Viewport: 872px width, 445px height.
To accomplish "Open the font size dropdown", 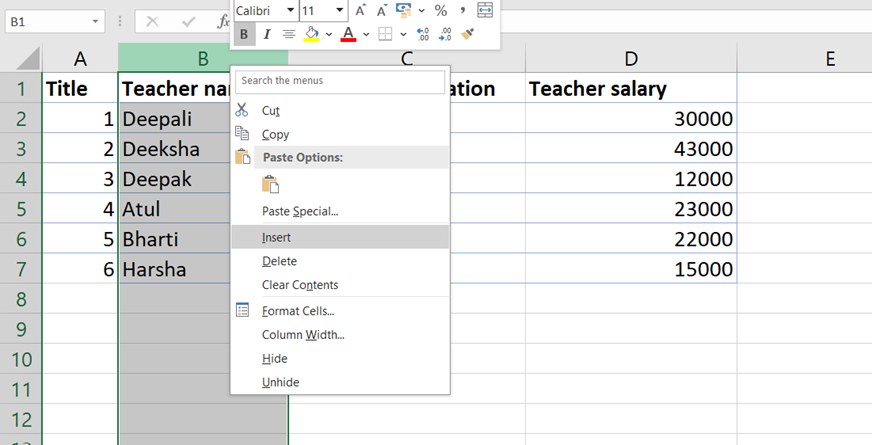I will tap(340, 10).
